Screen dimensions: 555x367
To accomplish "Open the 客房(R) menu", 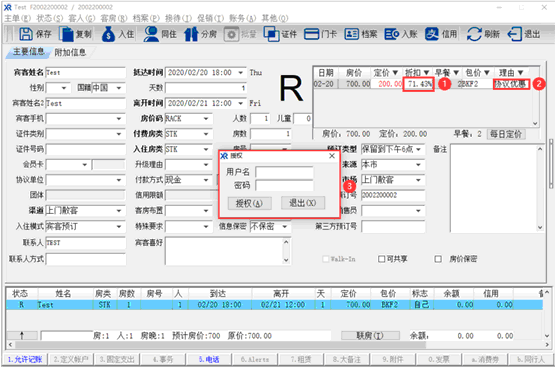I will point(114,18).
